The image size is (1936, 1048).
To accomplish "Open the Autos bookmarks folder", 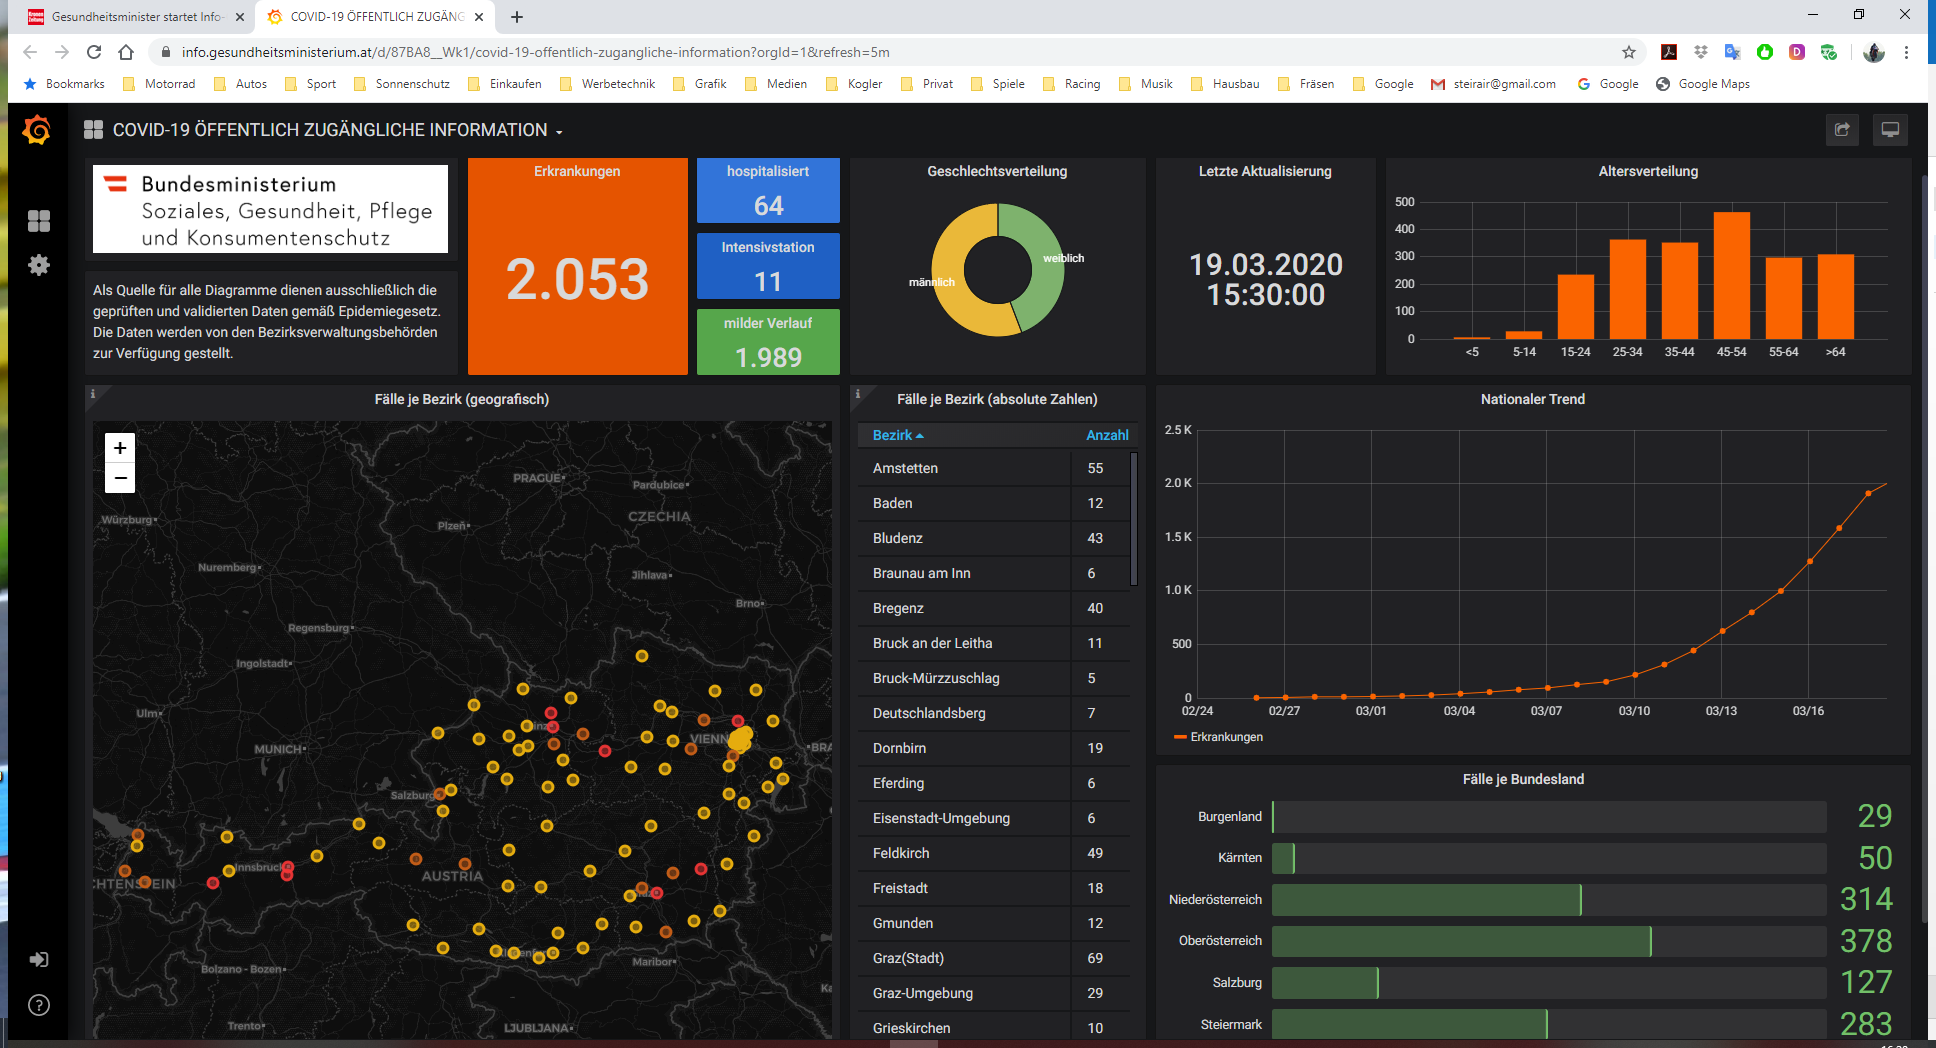I will pos(240,84).
